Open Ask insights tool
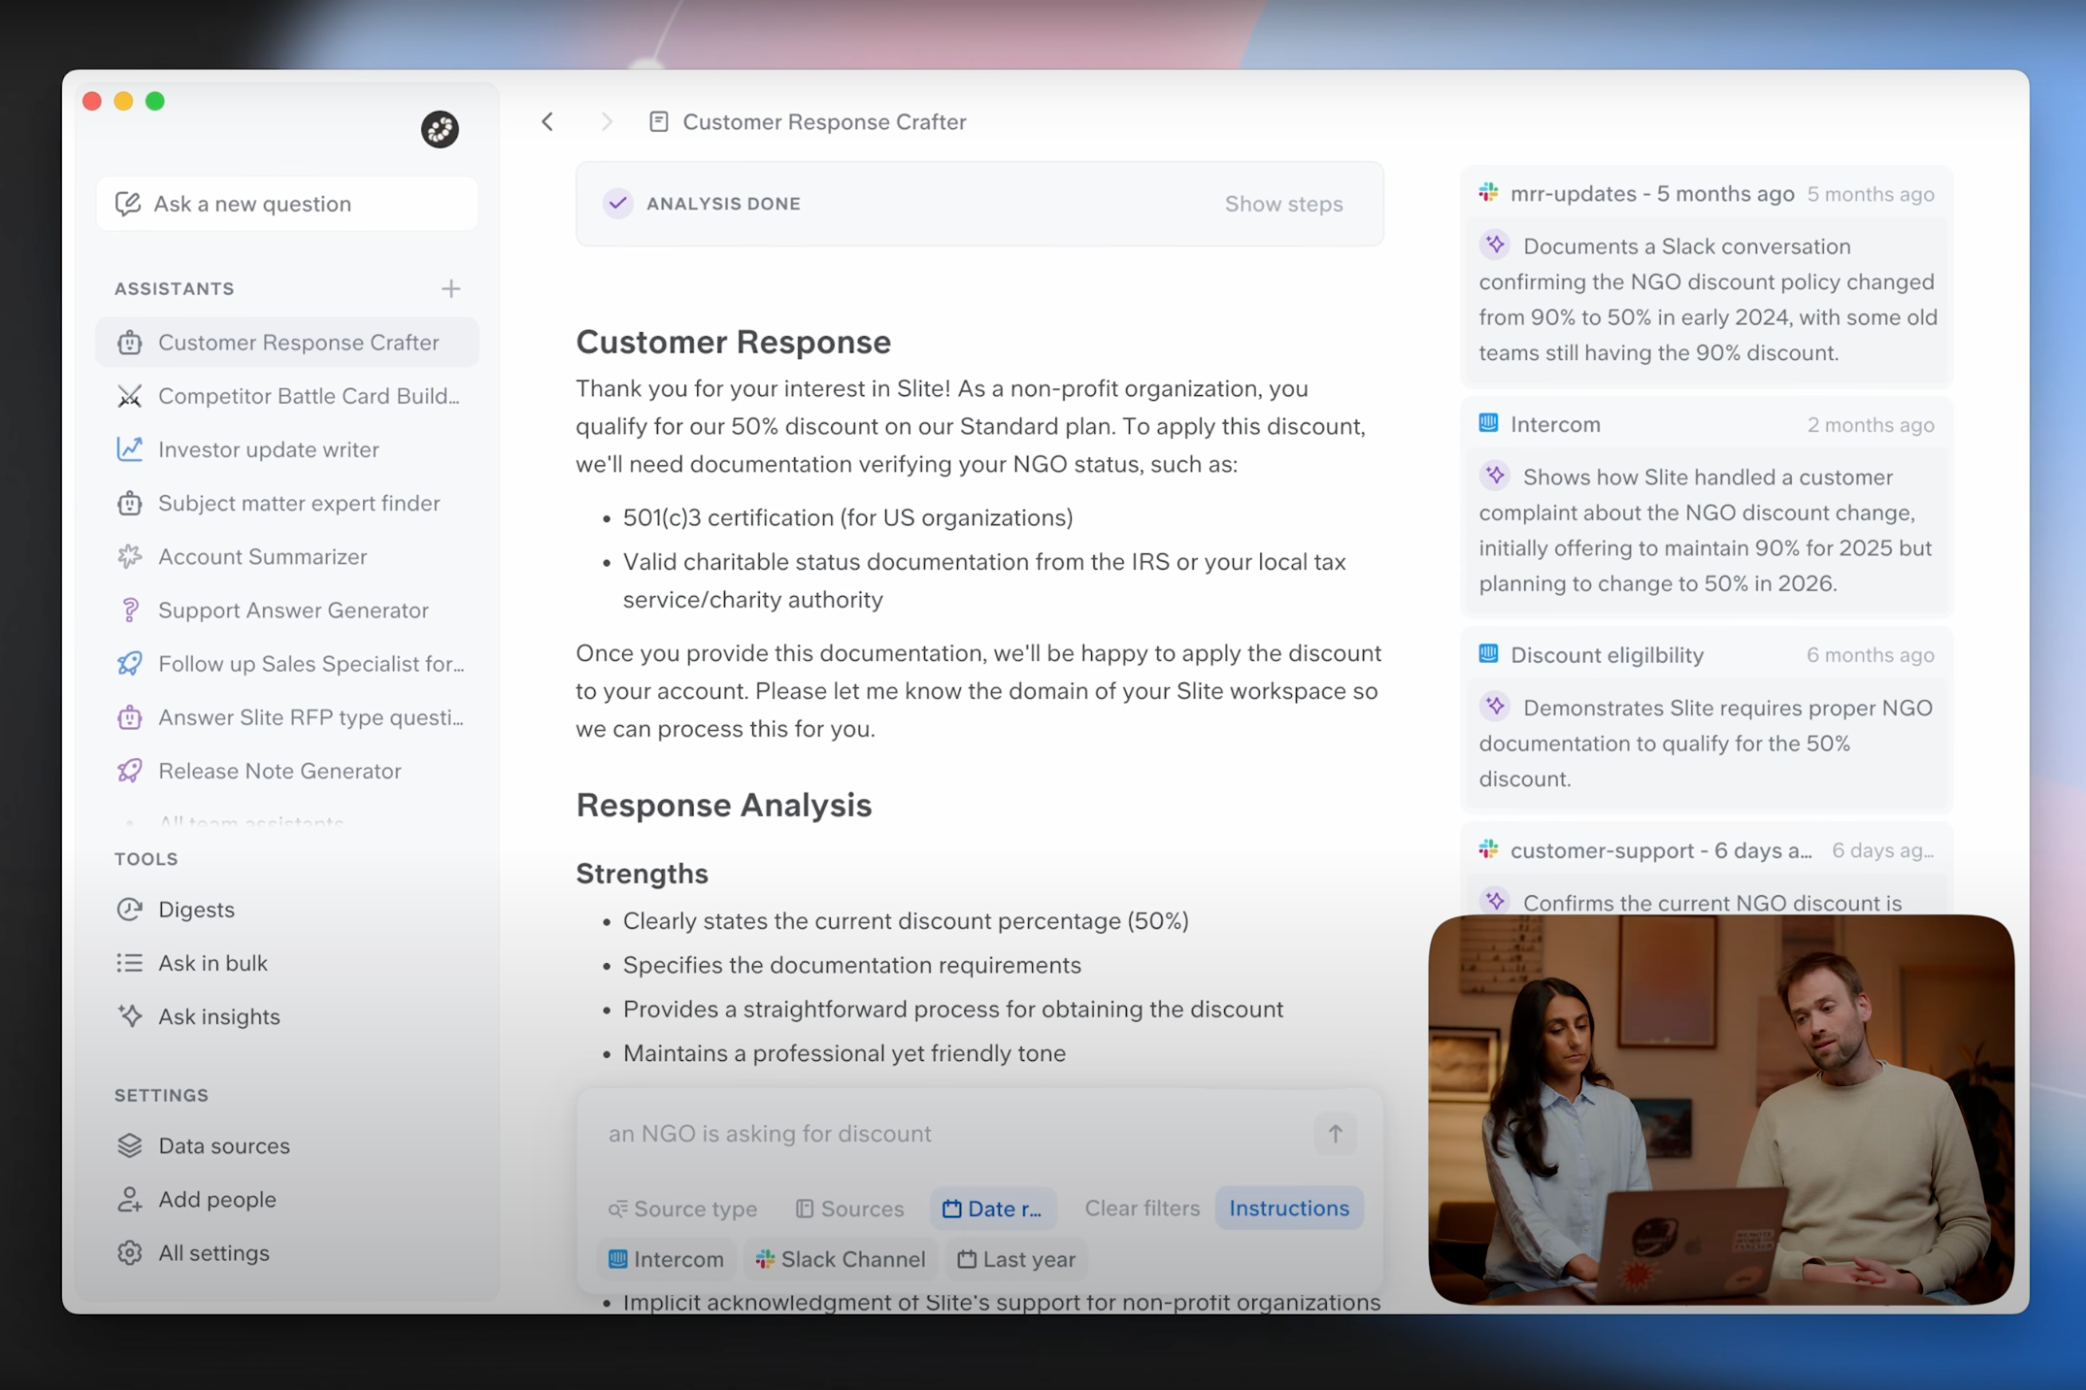Screen dimensions: 2086x1390 (218, 1016)
